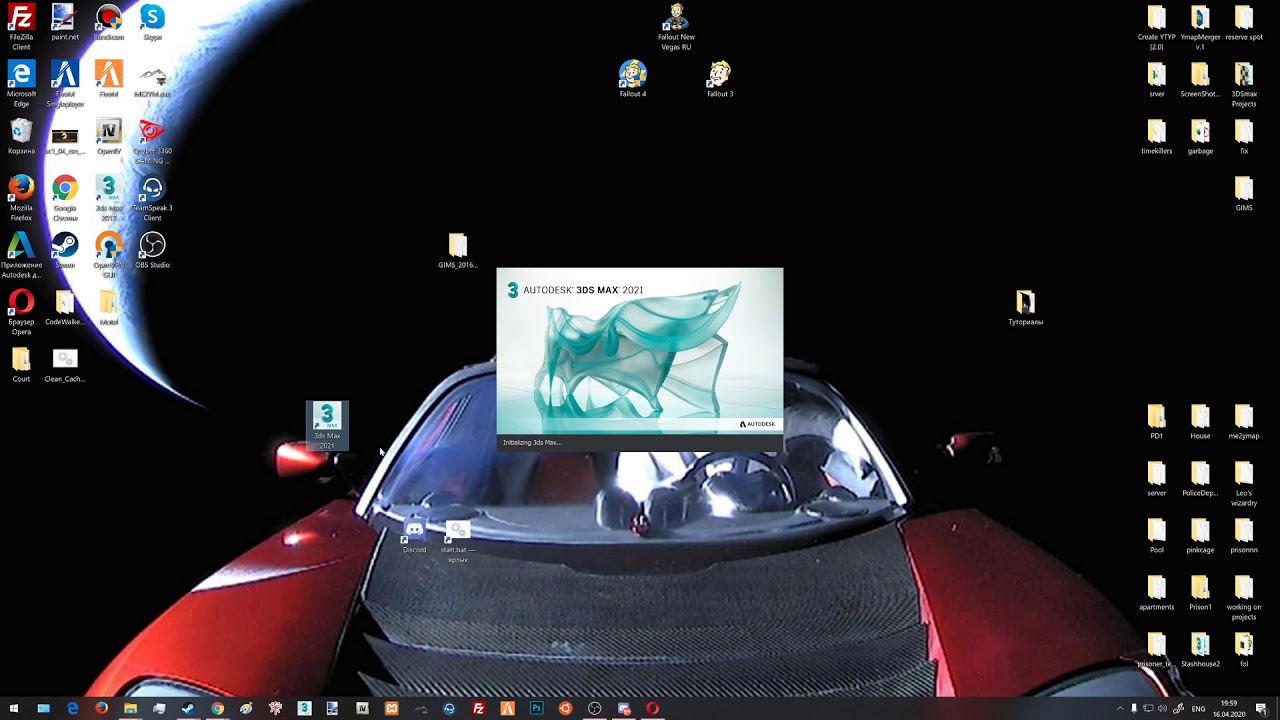Switch to 3ds Max in the taskbar
This screenshot has width=1280, height=720.
point(304,708)
